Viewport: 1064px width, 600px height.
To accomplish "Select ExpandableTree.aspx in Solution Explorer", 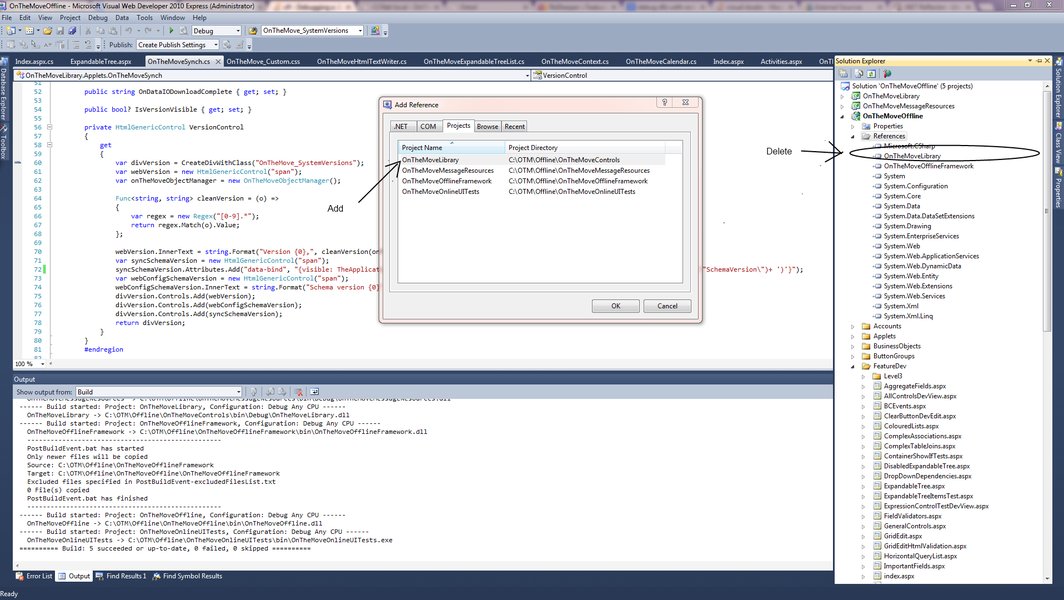I will [x=914, y=486].
